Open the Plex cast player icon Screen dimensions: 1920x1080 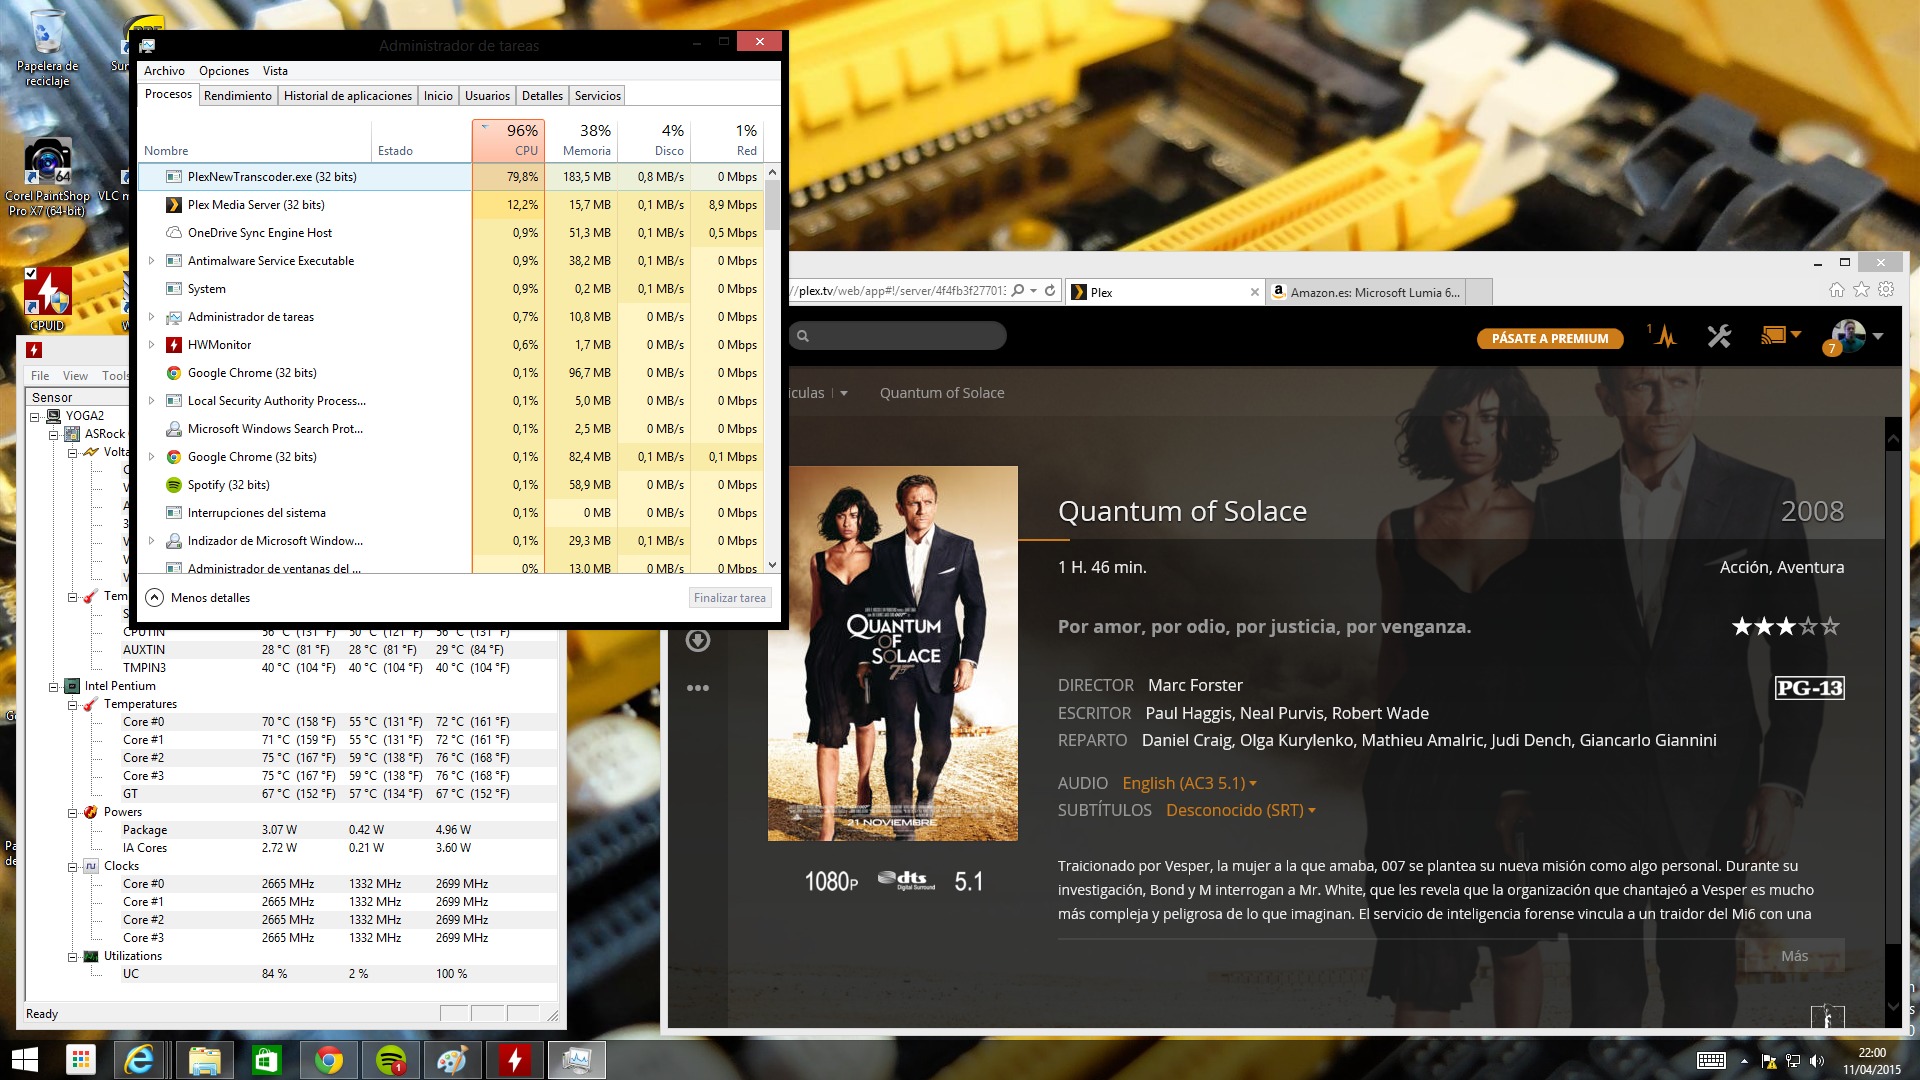[1774, 336]
